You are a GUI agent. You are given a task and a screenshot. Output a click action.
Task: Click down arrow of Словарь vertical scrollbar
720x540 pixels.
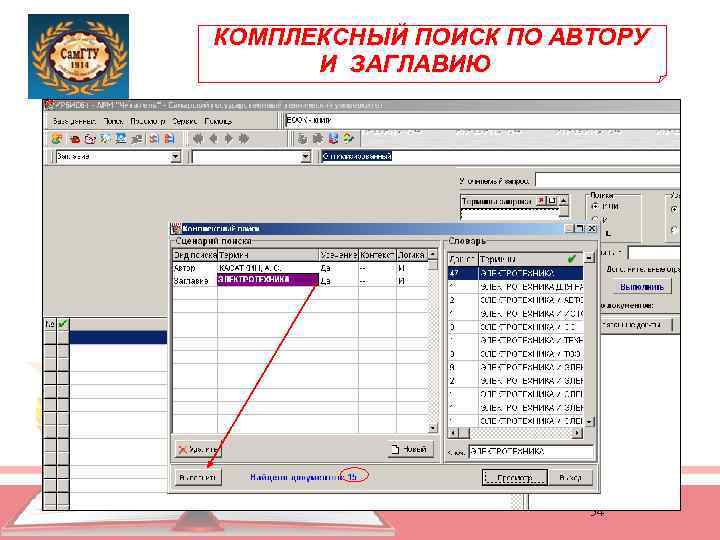[x=589, y=421]
